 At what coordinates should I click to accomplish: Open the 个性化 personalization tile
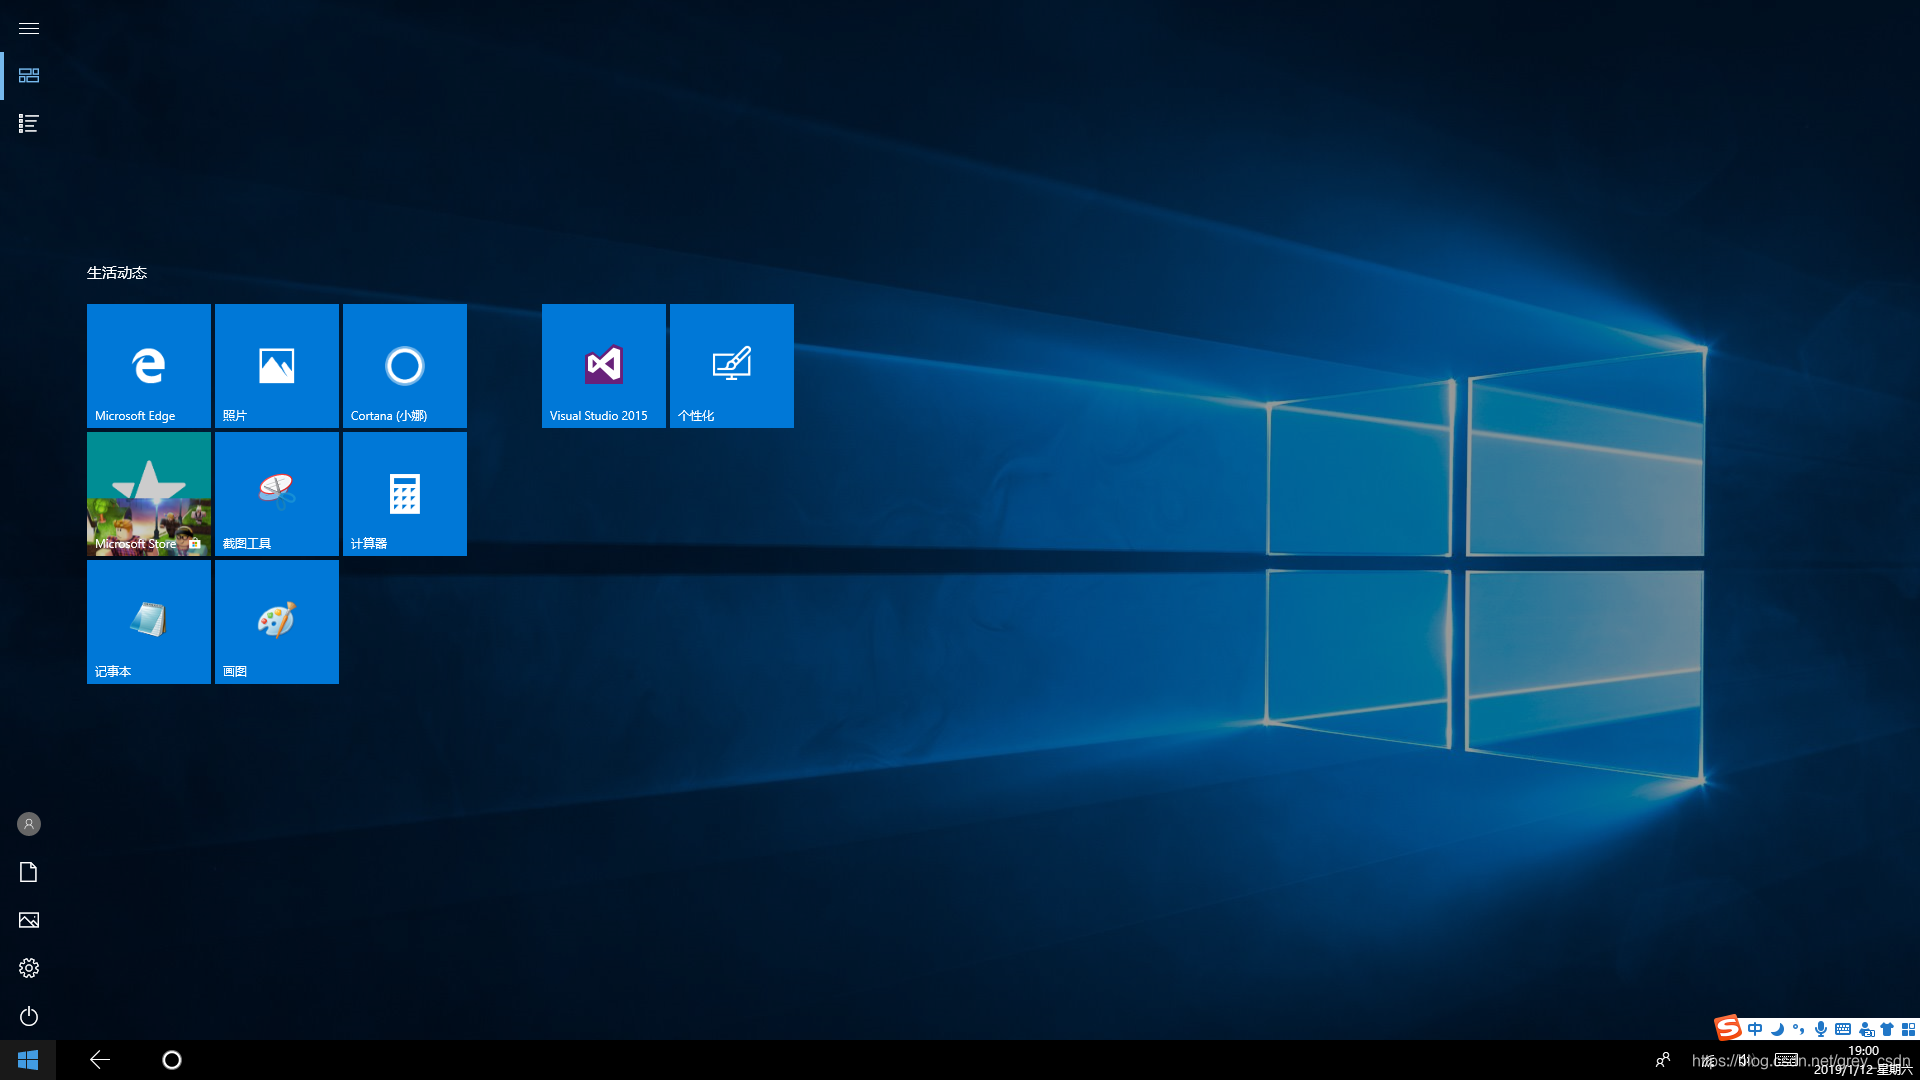[x=731, y=366]
